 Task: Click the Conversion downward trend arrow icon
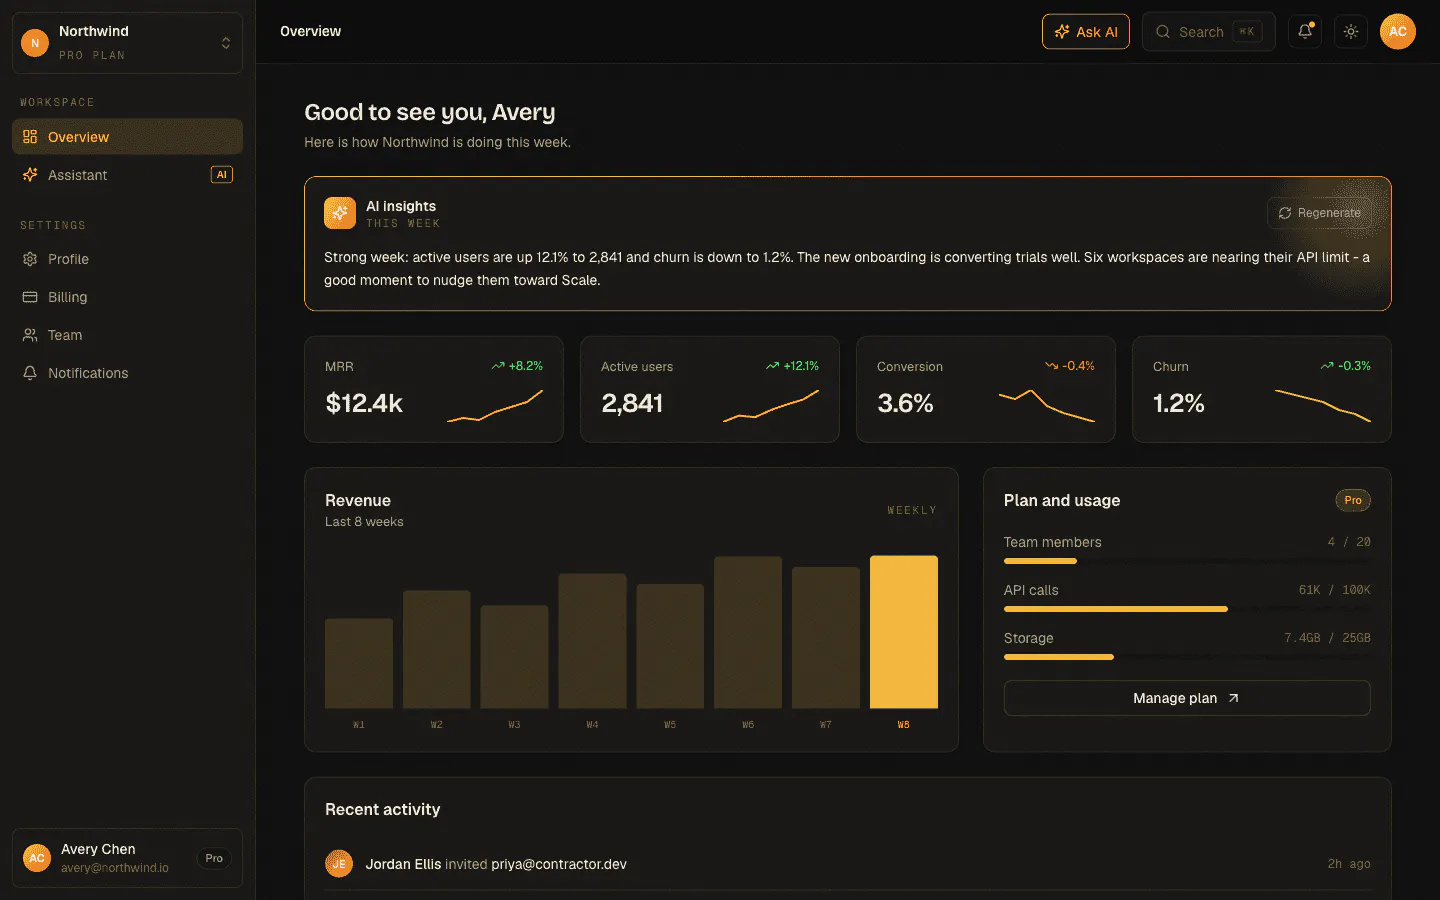[x=1051, y=366]
